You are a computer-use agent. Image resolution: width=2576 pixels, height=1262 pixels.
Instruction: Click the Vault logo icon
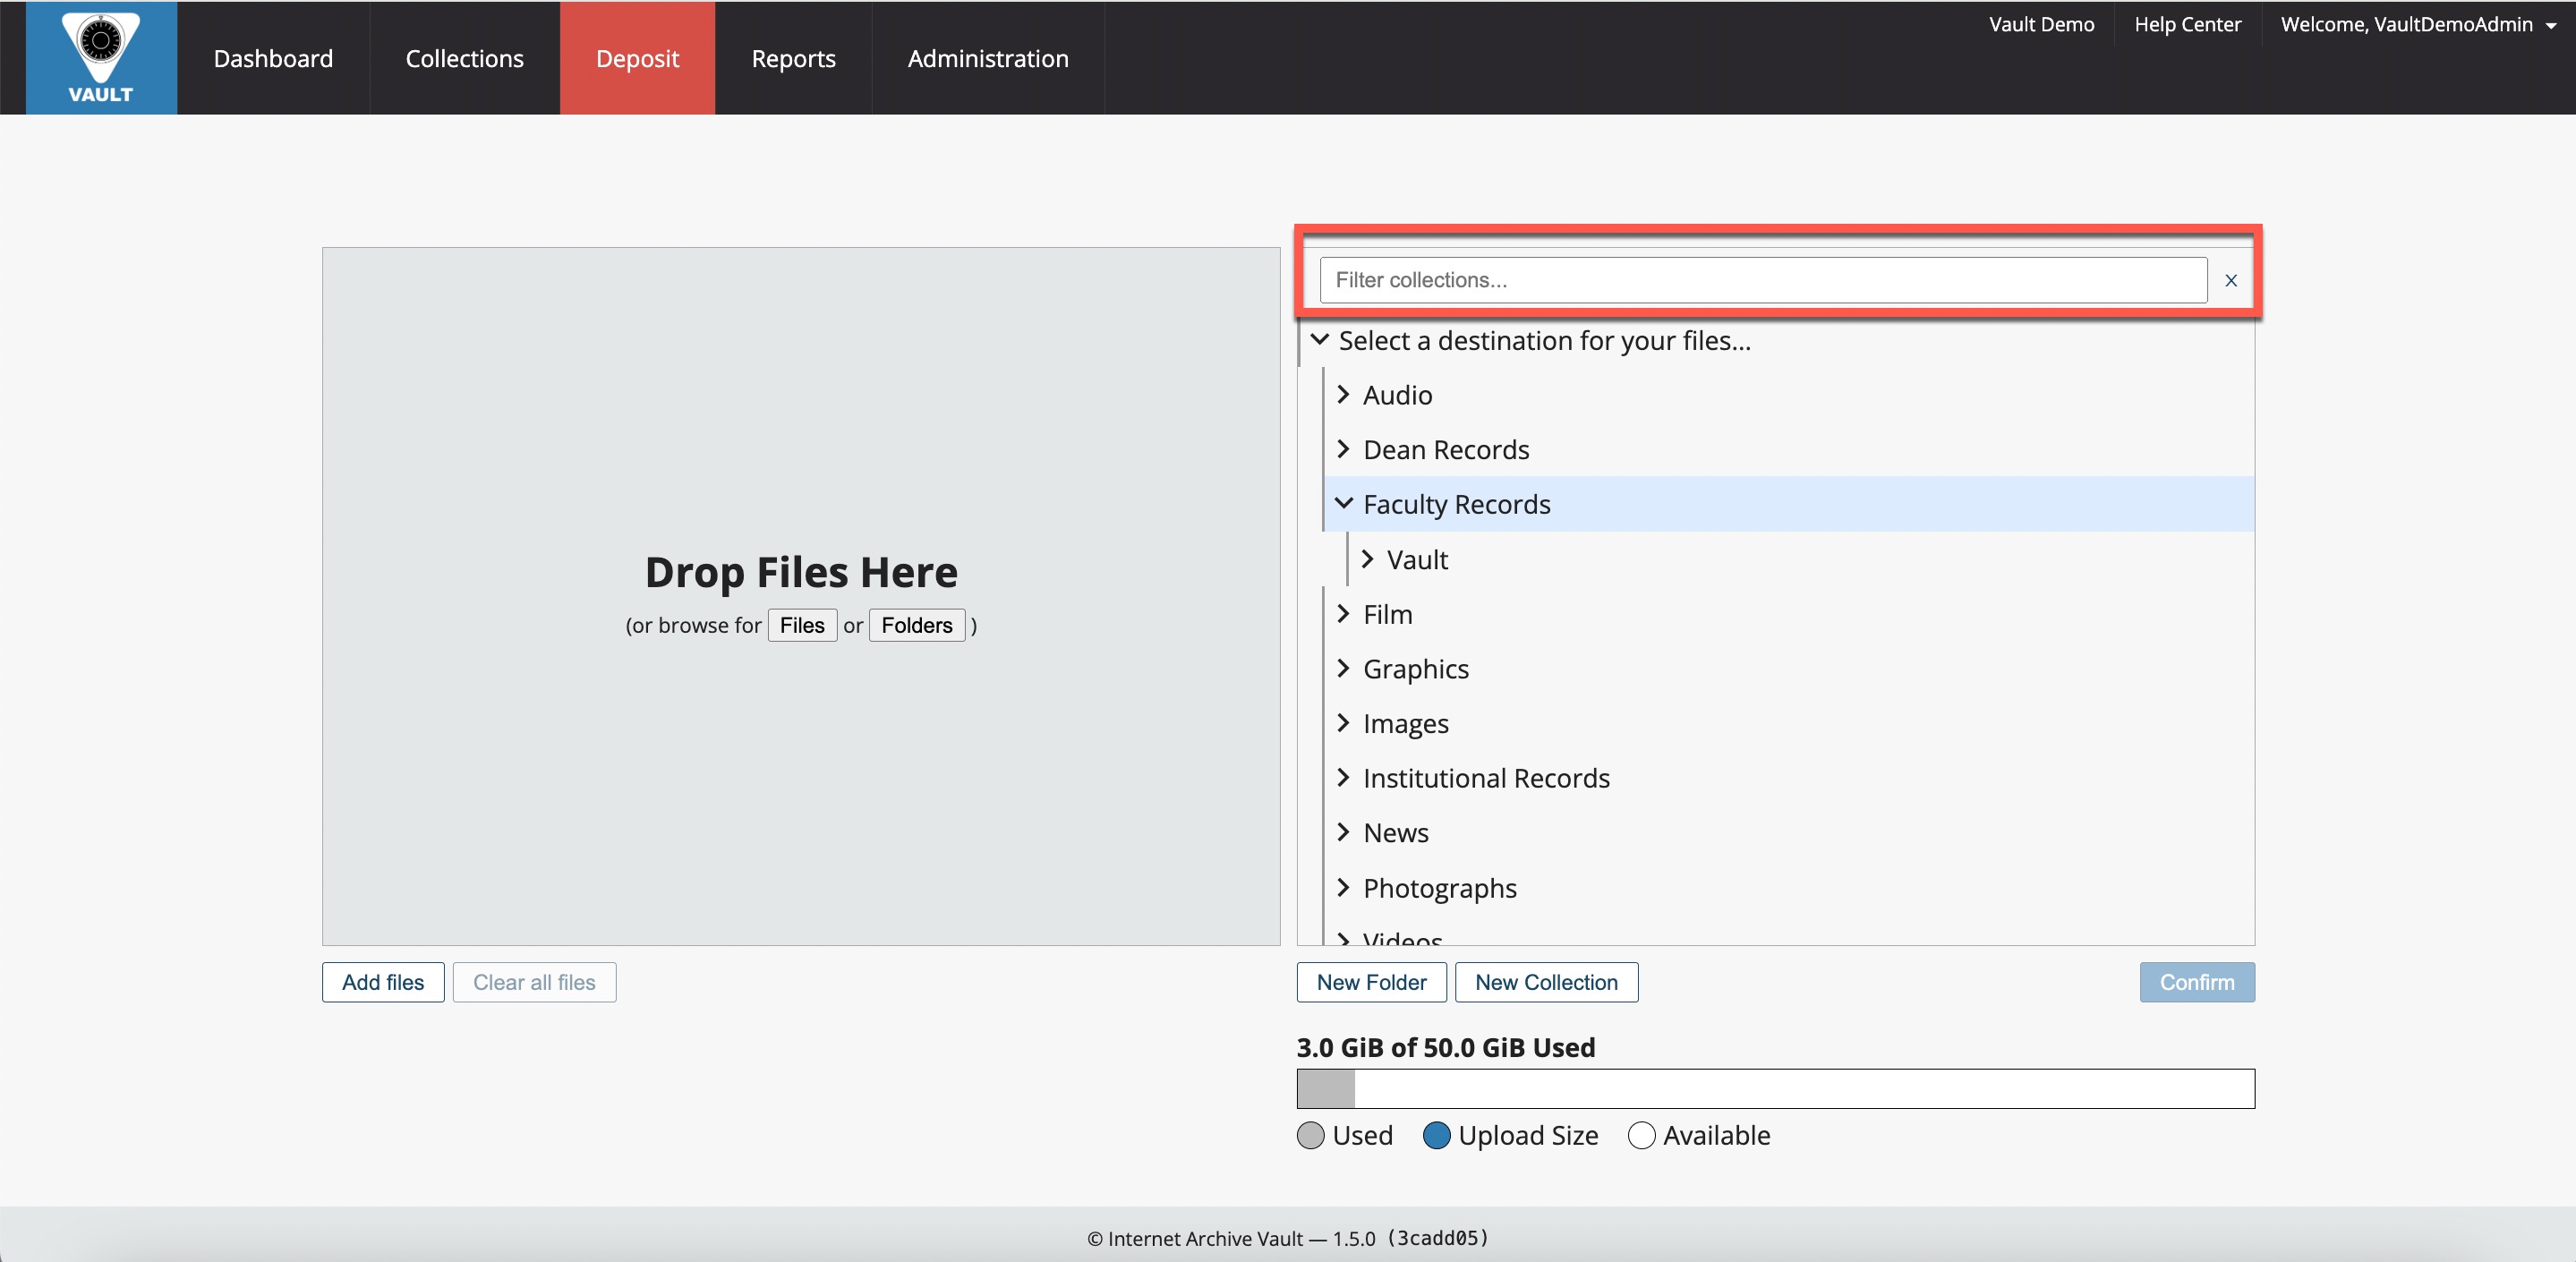[x=101, y=57]
